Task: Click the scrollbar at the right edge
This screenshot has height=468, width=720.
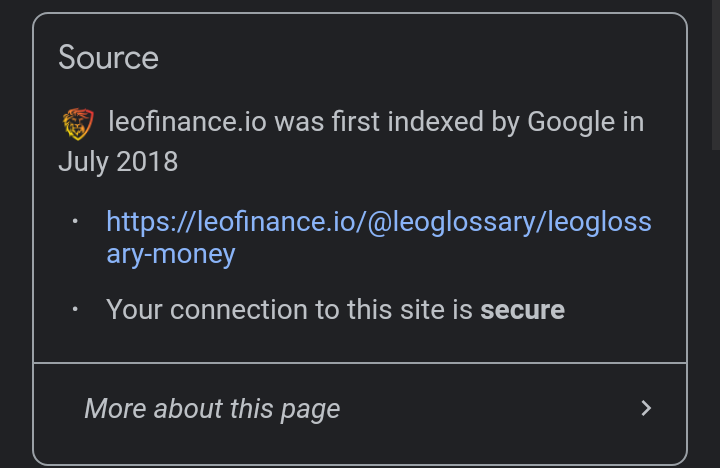Action: [716, 75]
